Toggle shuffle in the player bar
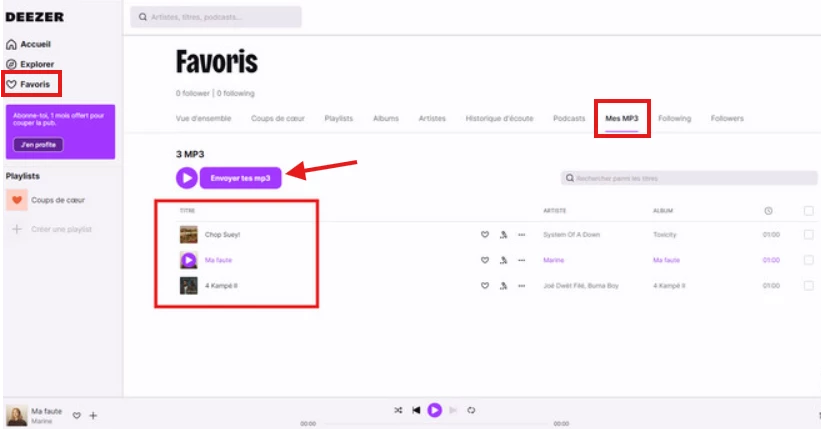821x429 pixels. (398, 410)
